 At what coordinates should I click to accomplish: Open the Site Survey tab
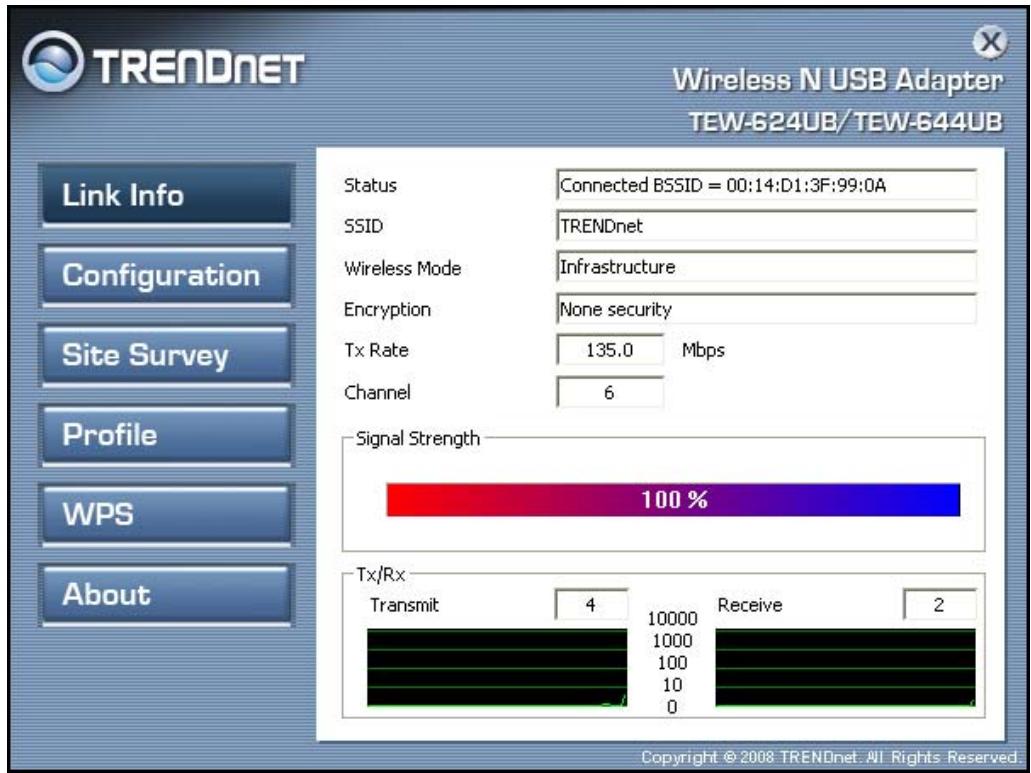click(x=166, y=356)
